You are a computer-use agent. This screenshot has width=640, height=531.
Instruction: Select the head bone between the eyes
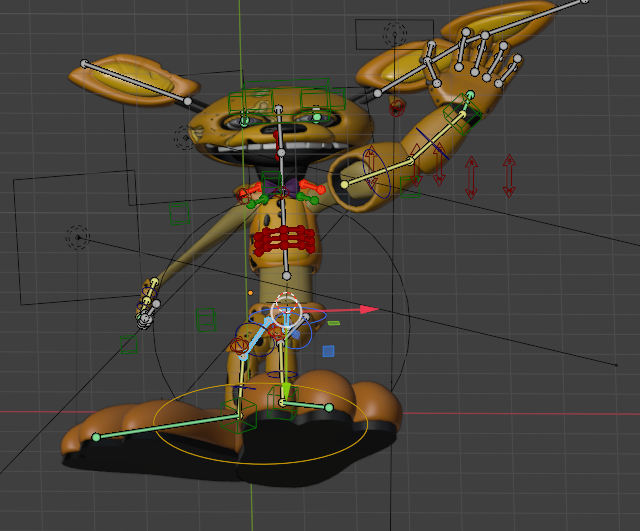[280, 131]
